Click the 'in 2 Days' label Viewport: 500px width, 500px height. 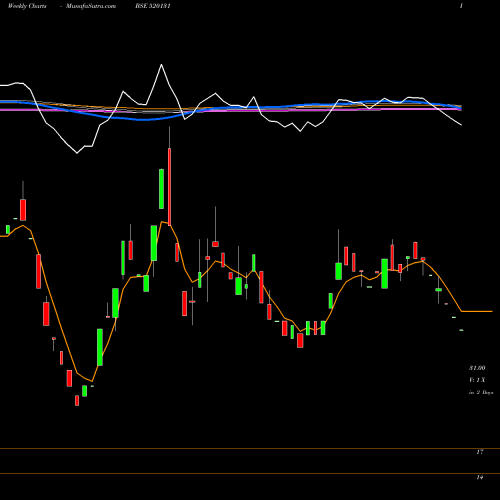pyautogui.click(x=481, y=393)
